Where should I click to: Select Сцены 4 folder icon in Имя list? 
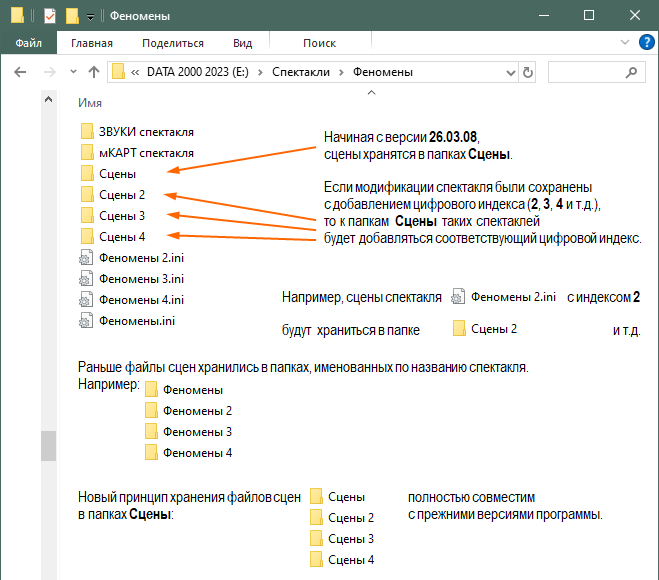coord(87,236)
